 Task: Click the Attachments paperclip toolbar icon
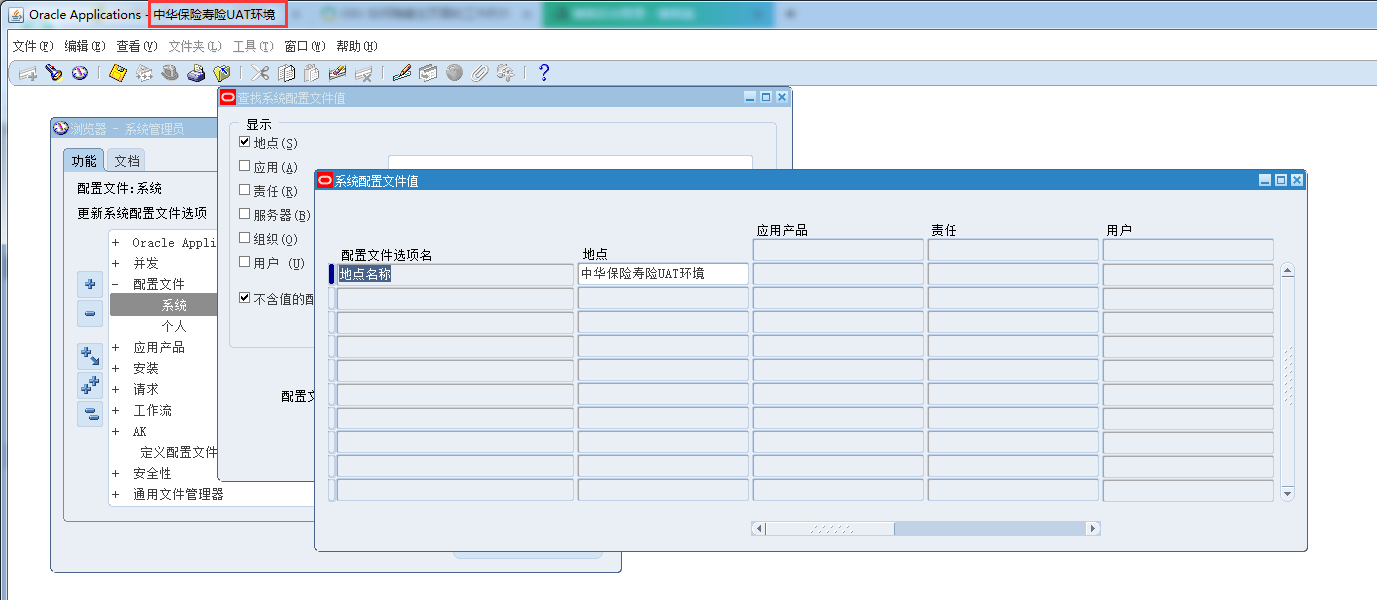coord(480,73)
